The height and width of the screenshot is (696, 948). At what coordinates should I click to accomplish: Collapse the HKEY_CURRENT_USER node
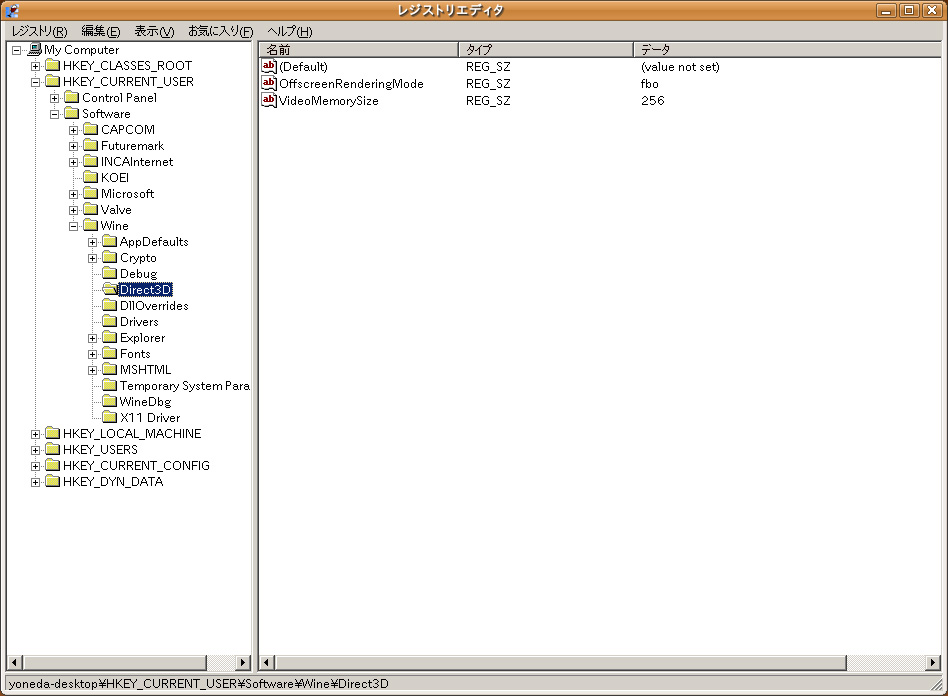(36, 82)
